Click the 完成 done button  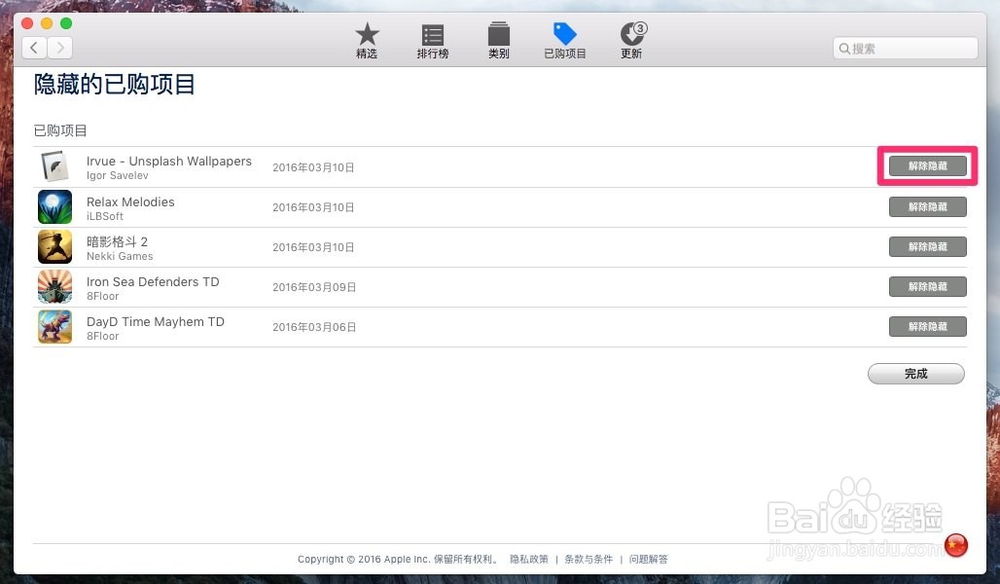coord(916,374)
